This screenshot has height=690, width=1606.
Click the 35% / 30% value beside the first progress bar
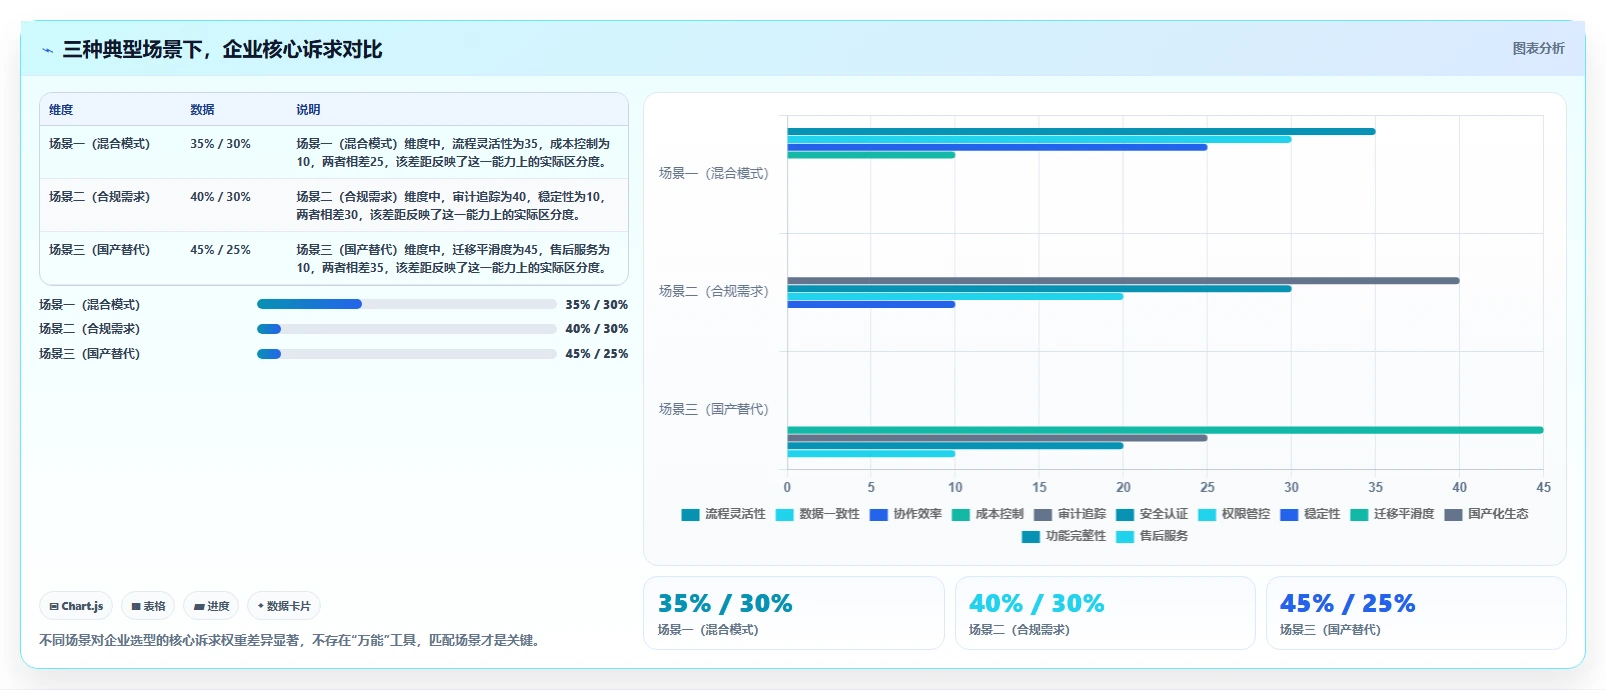pos(596,305)
